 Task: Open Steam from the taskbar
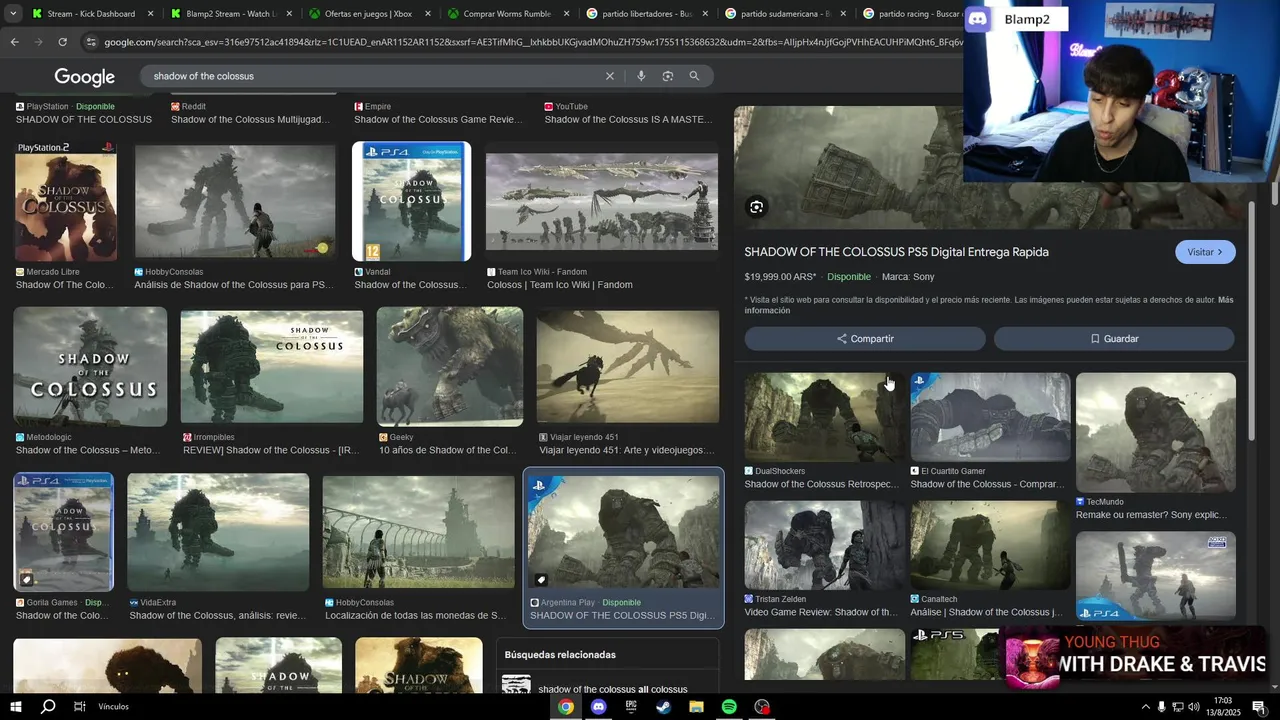(663, 707)
